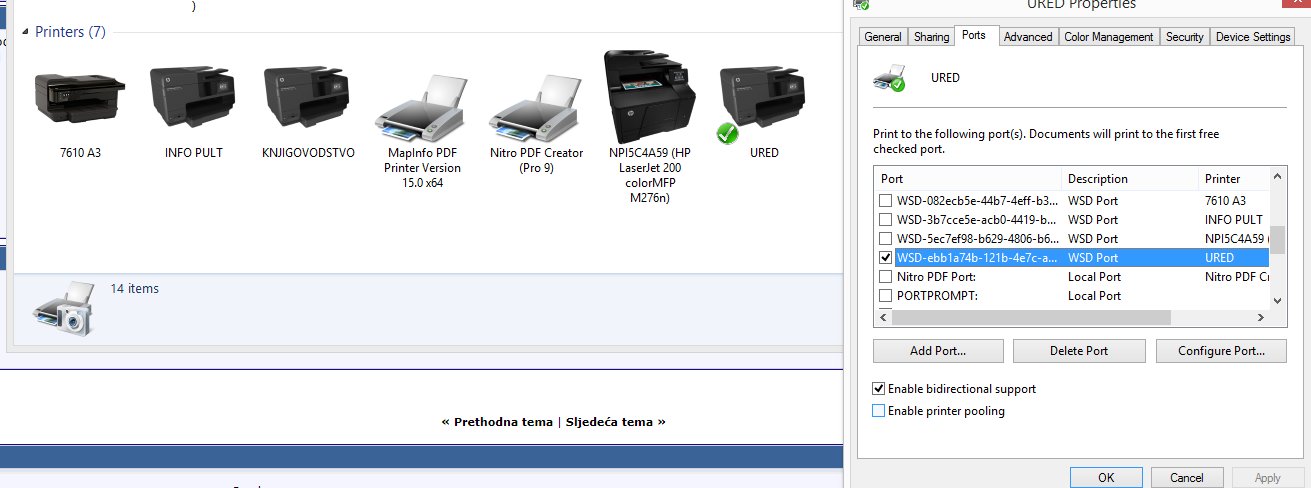Image resolution: width=1311 pixels, height=488 pixels.
Task: Click the Local Port description of PORTPROMPT
Action: pos(1094,296)
